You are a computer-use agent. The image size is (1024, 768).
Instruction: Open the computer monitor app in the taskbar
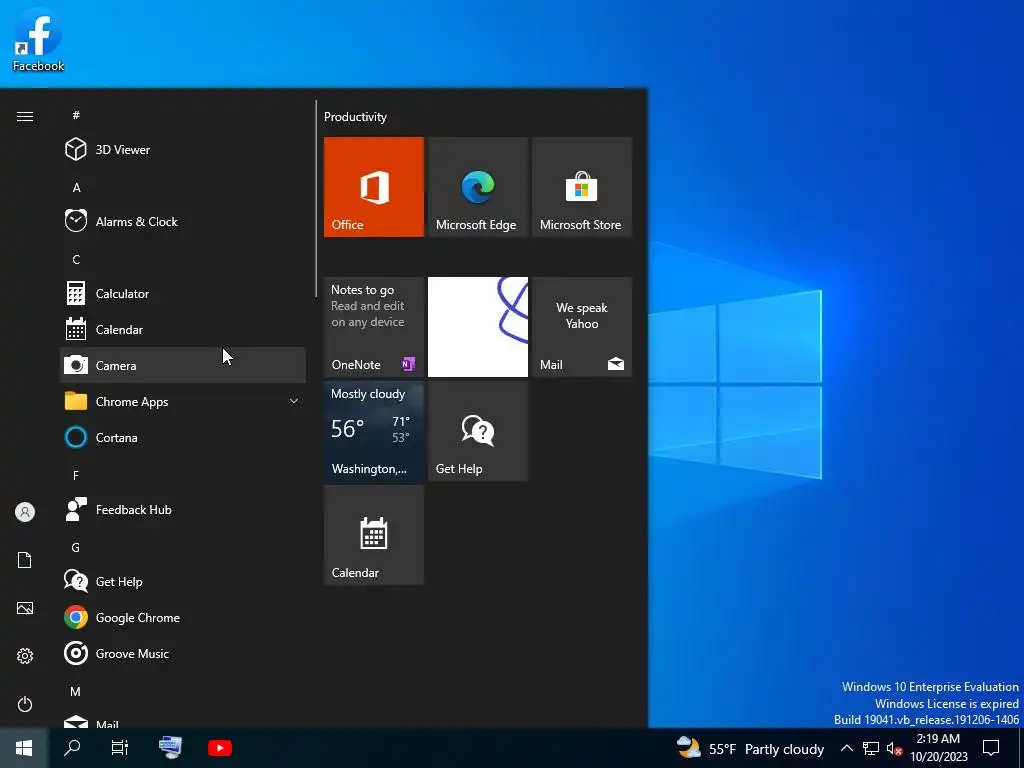[170, 748]
